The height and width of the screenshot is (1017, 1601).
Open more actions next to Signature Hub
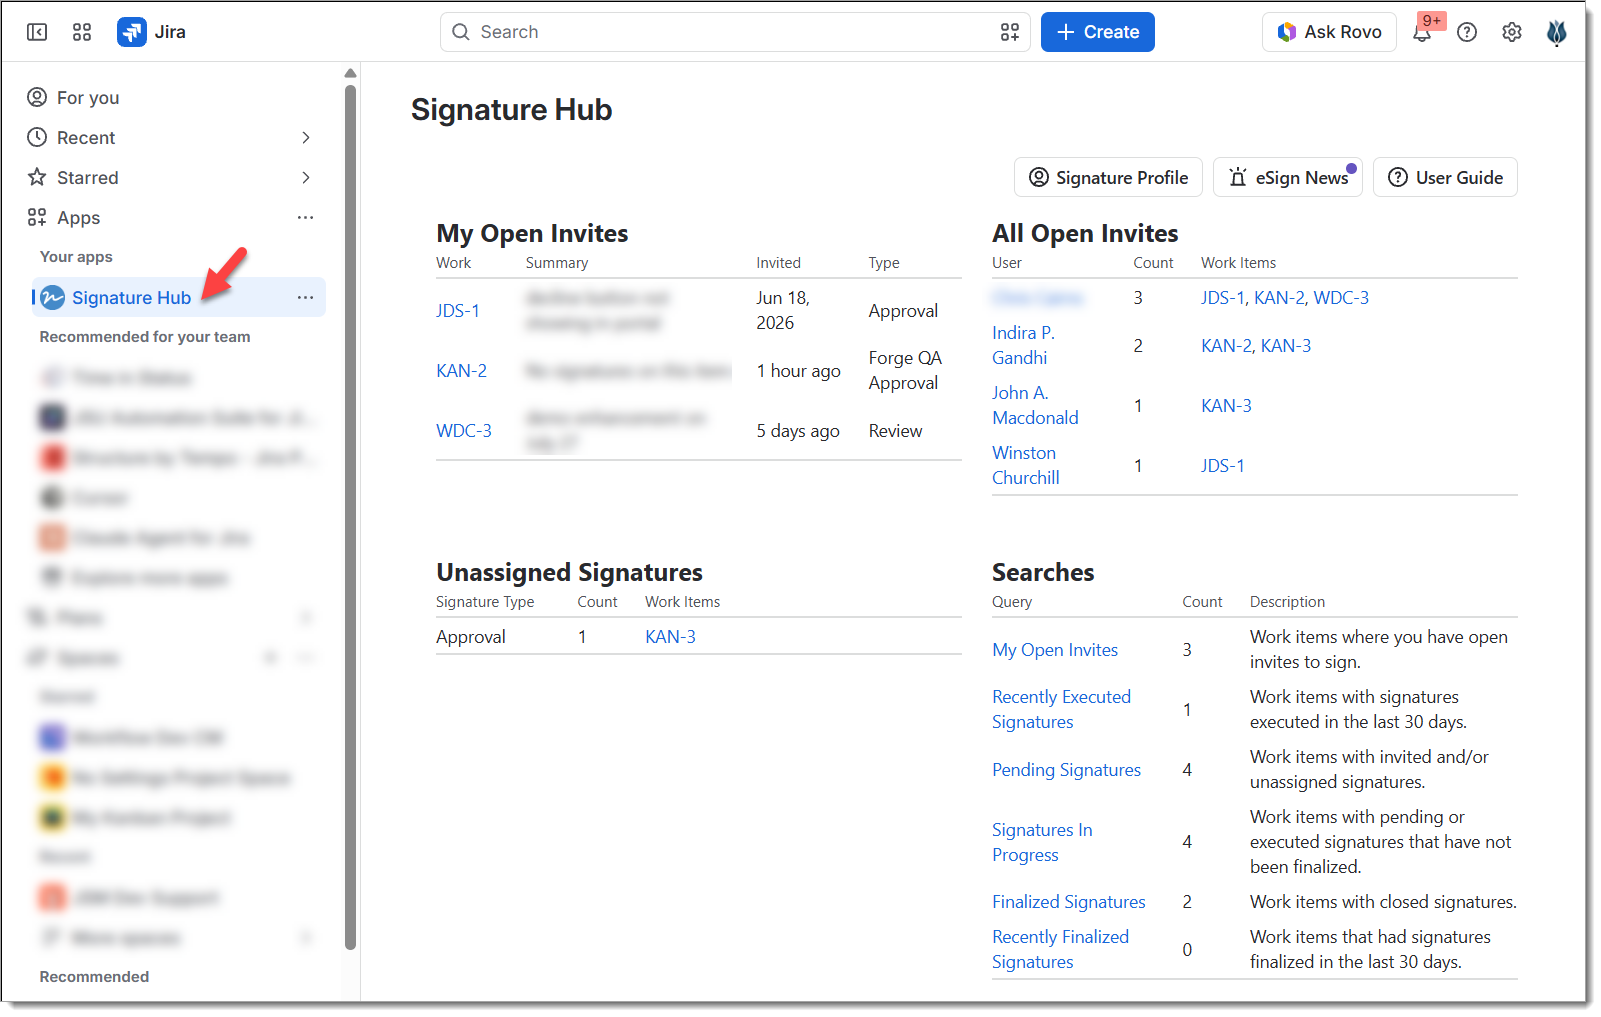[x=305, y=297]
